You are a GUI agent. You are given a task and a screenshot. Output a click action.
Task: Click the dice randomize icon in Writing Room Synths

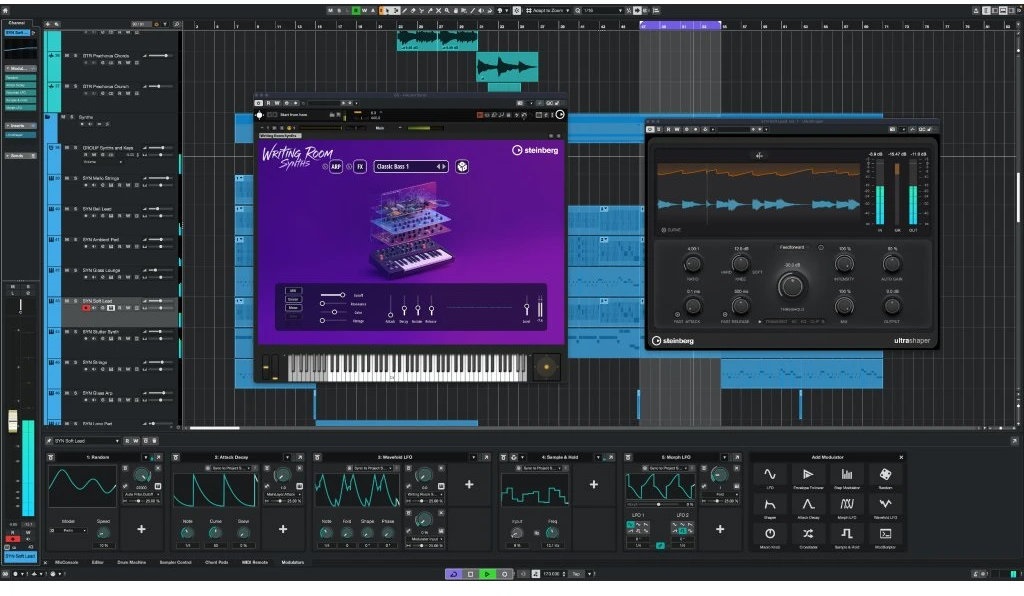pos(462,166)
